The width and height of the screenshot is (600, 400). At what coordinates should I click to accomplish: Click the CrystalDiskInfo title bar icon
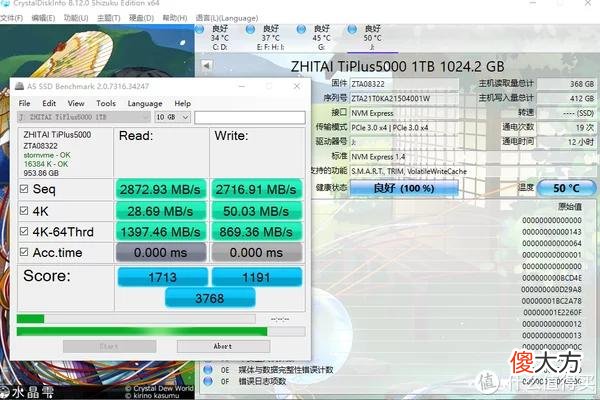[x=5, y=3]
